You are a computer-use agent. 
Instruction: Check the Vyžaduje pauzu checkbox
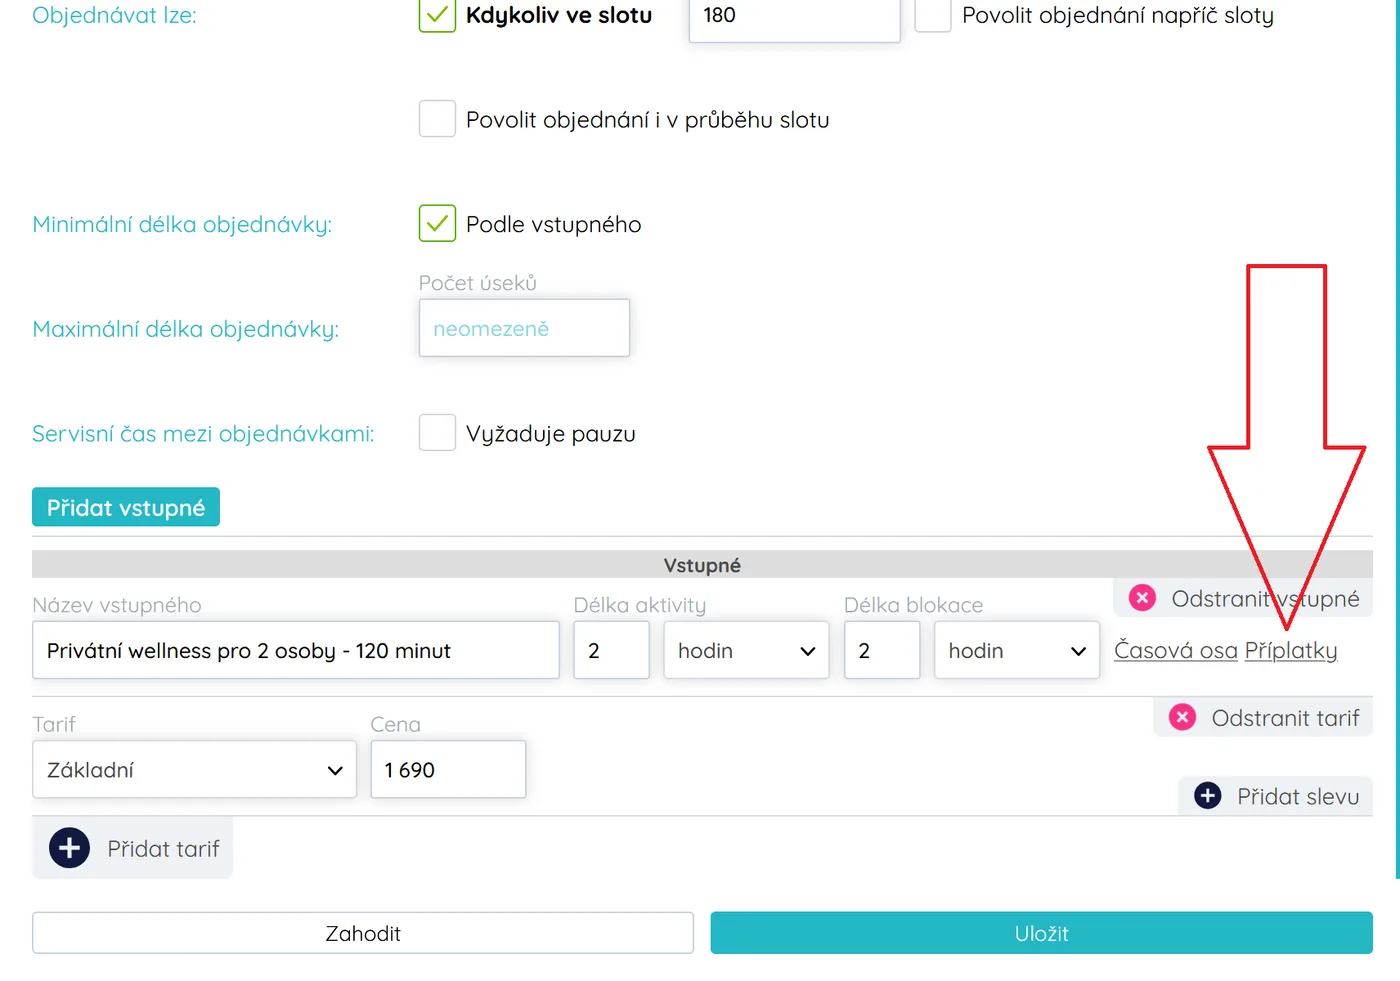(437, 433)
